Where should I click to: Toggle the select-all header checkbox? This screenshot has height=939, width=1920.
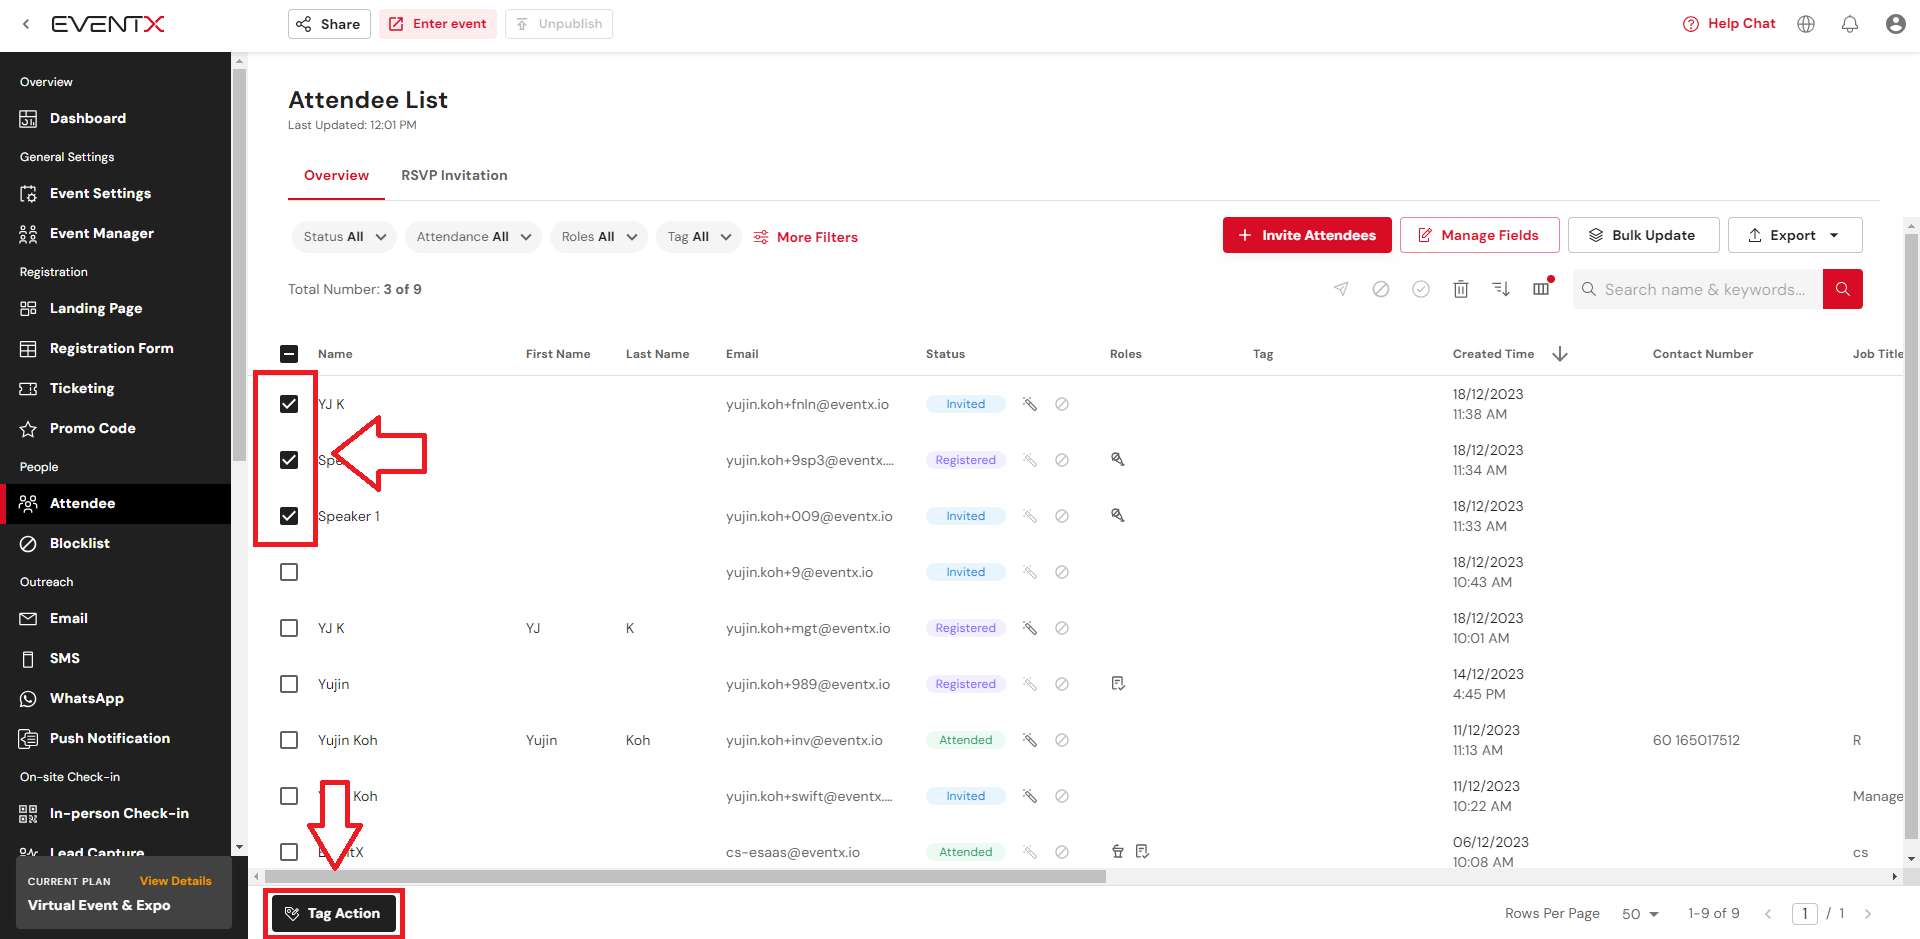tap(289, 354)
